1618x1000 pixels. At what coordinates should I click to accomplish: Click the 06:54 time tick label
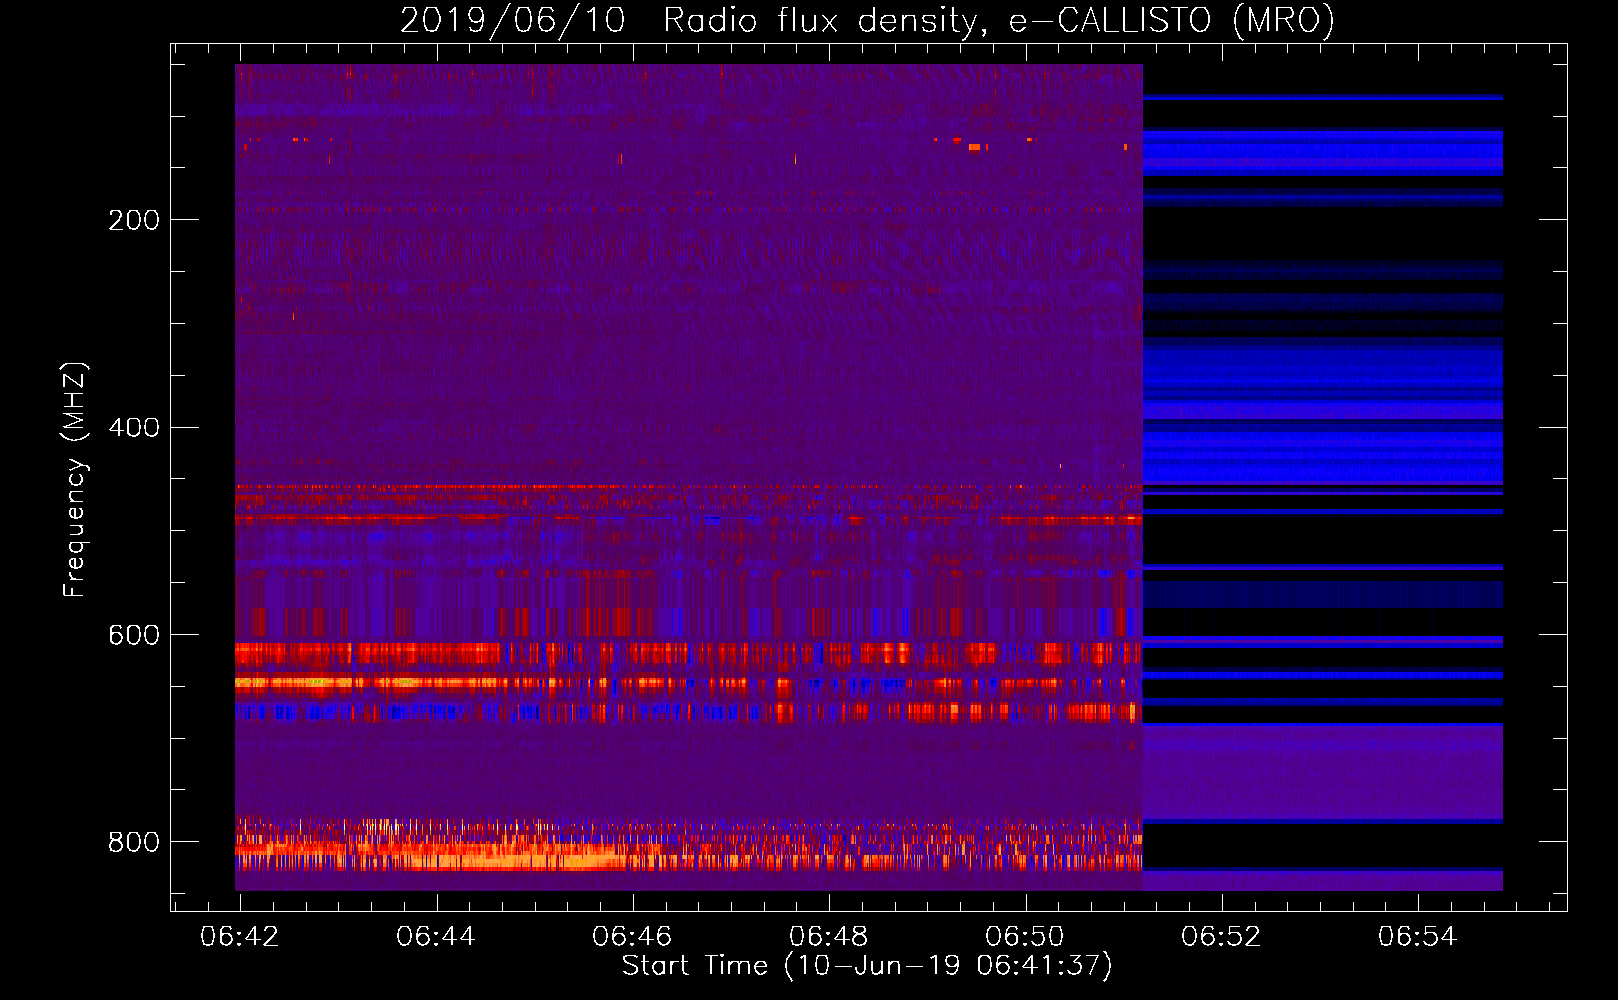pos(1417,937)
